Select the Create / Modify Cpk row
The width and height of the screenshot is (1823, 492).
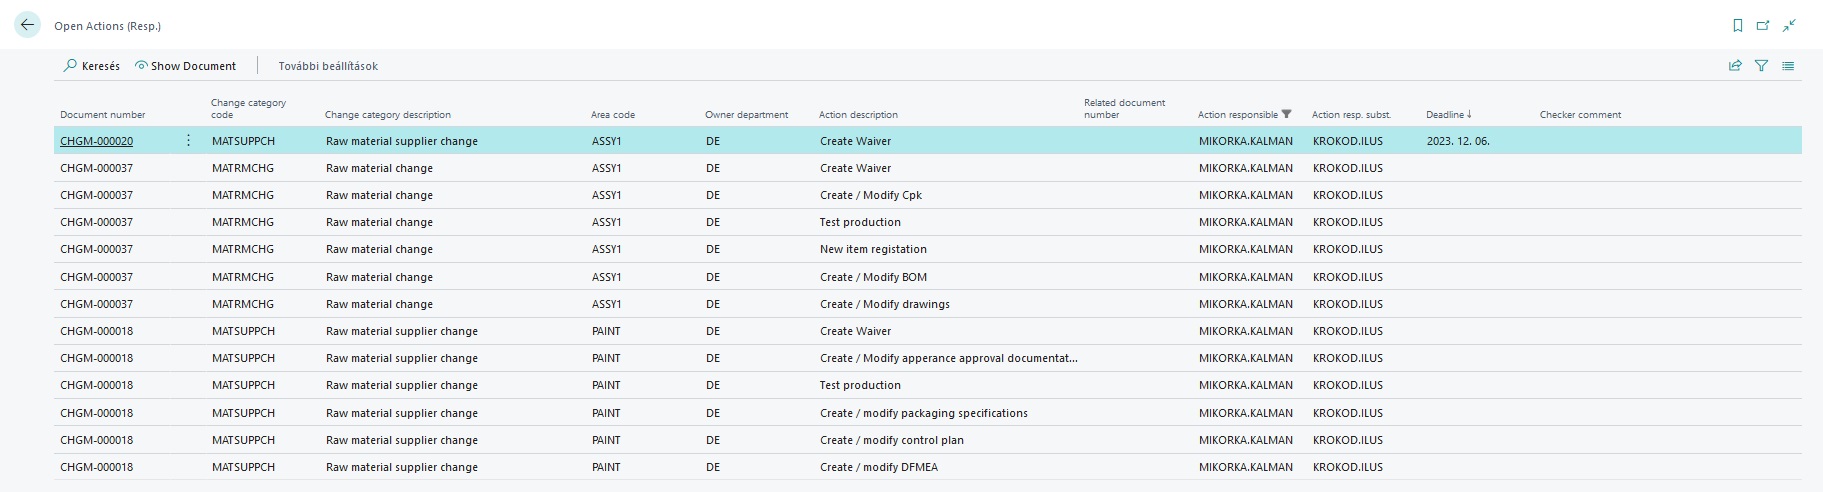(x=870, y=195)
